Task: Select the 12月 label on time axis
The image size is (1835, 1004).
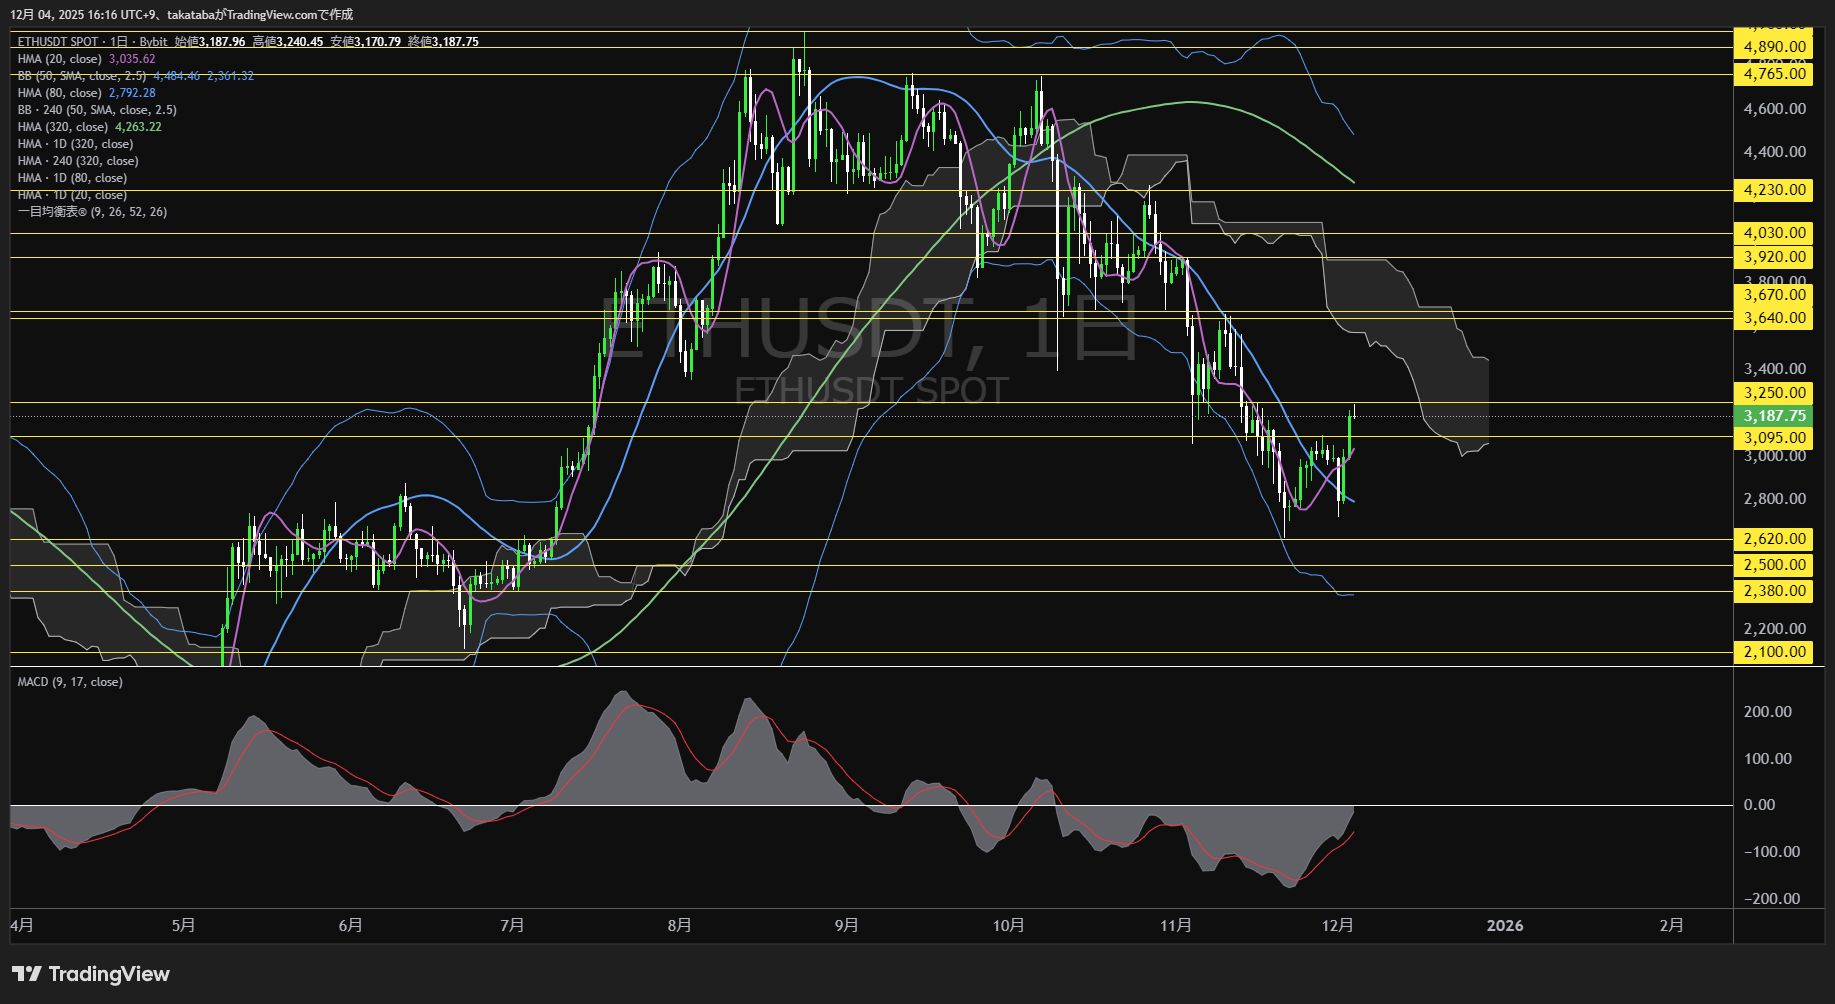Action: point(1337,925)
